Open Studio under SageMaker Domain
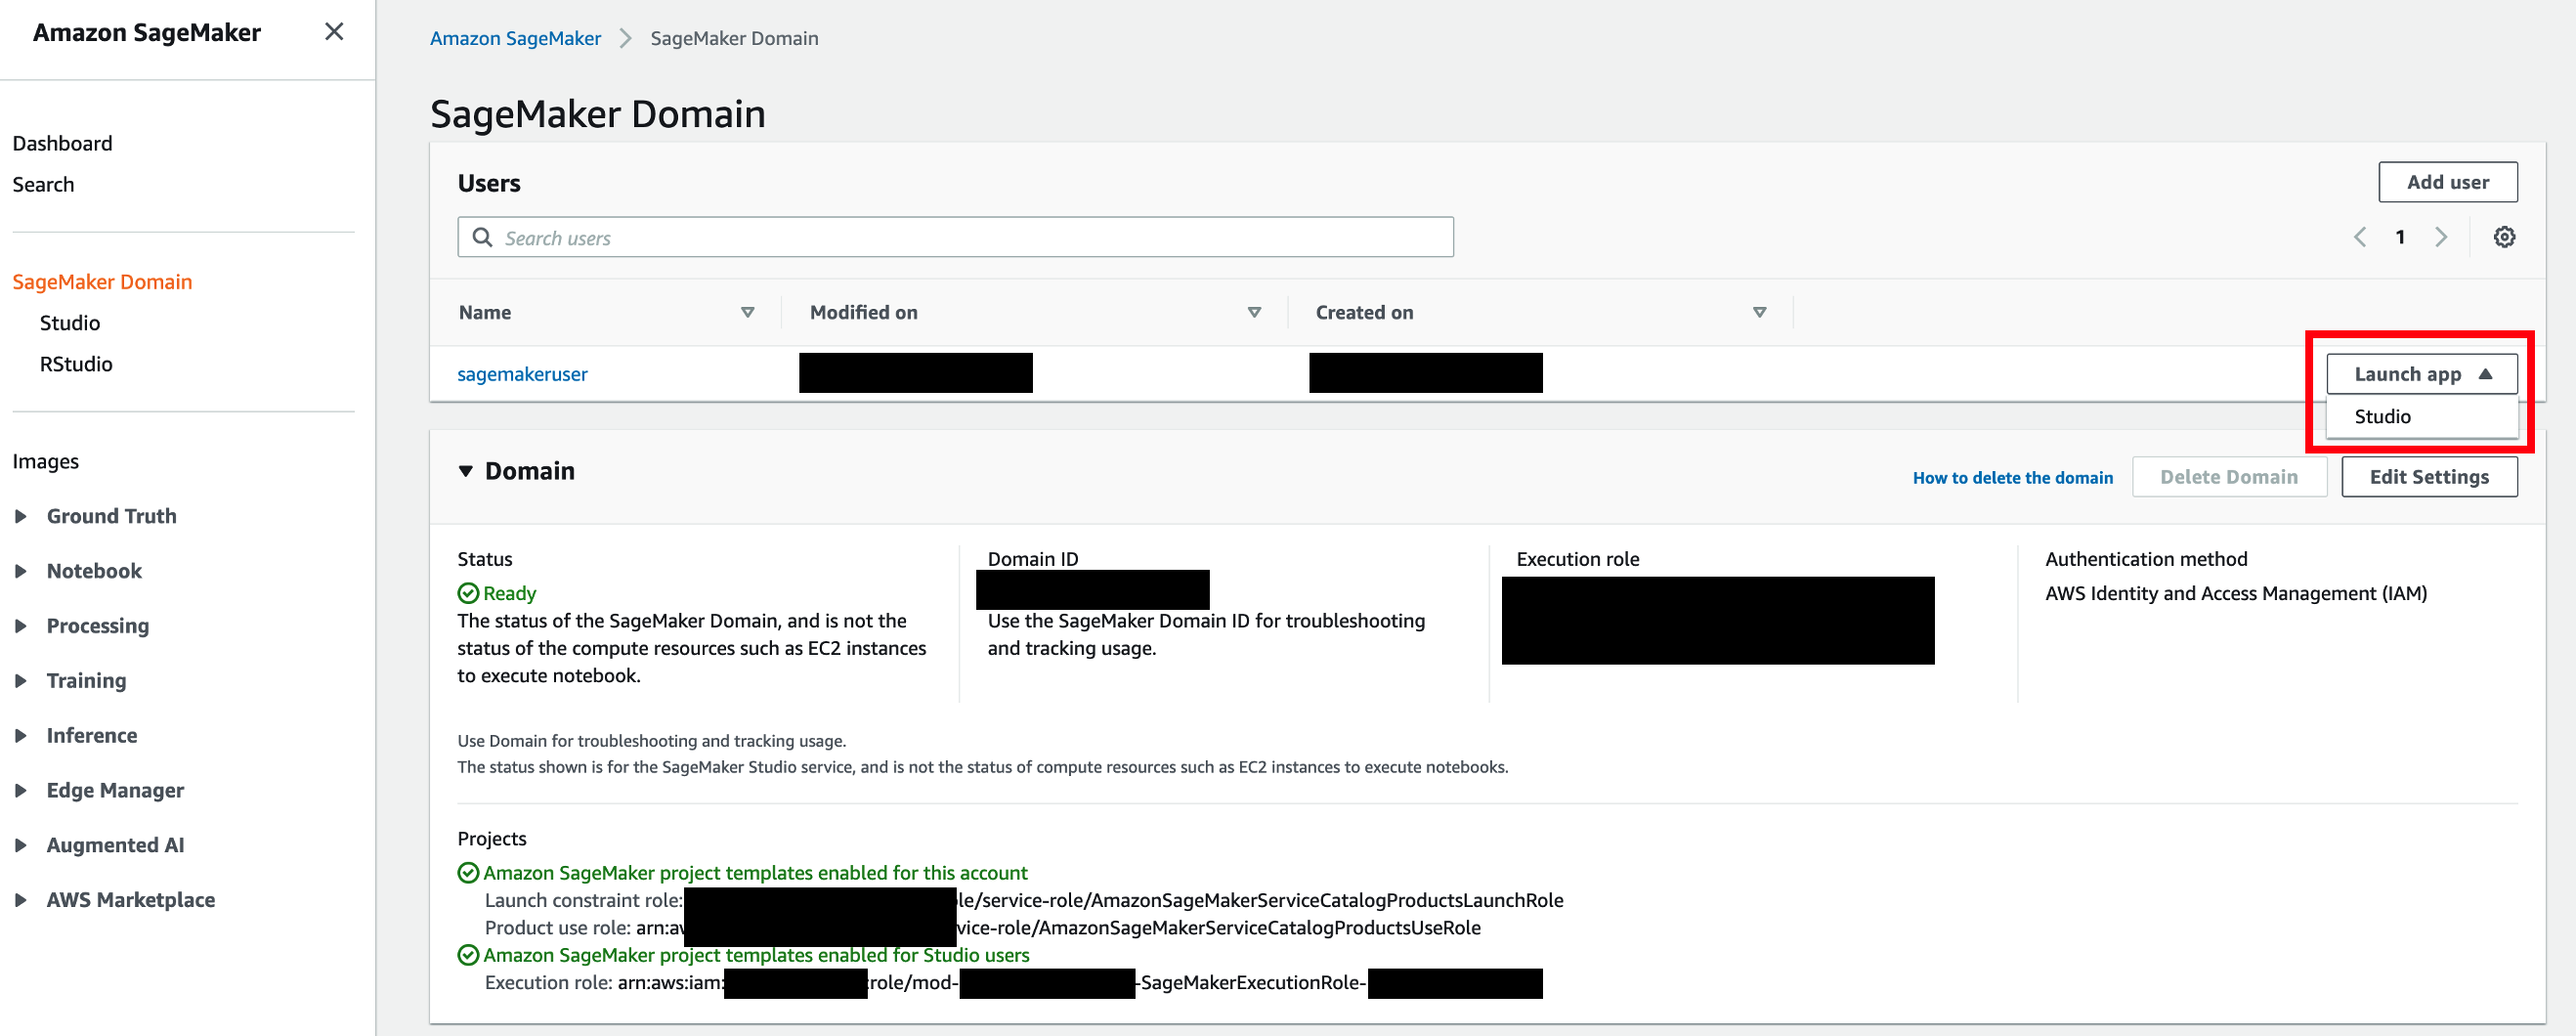2576x1036 pixels. (70, 323)
